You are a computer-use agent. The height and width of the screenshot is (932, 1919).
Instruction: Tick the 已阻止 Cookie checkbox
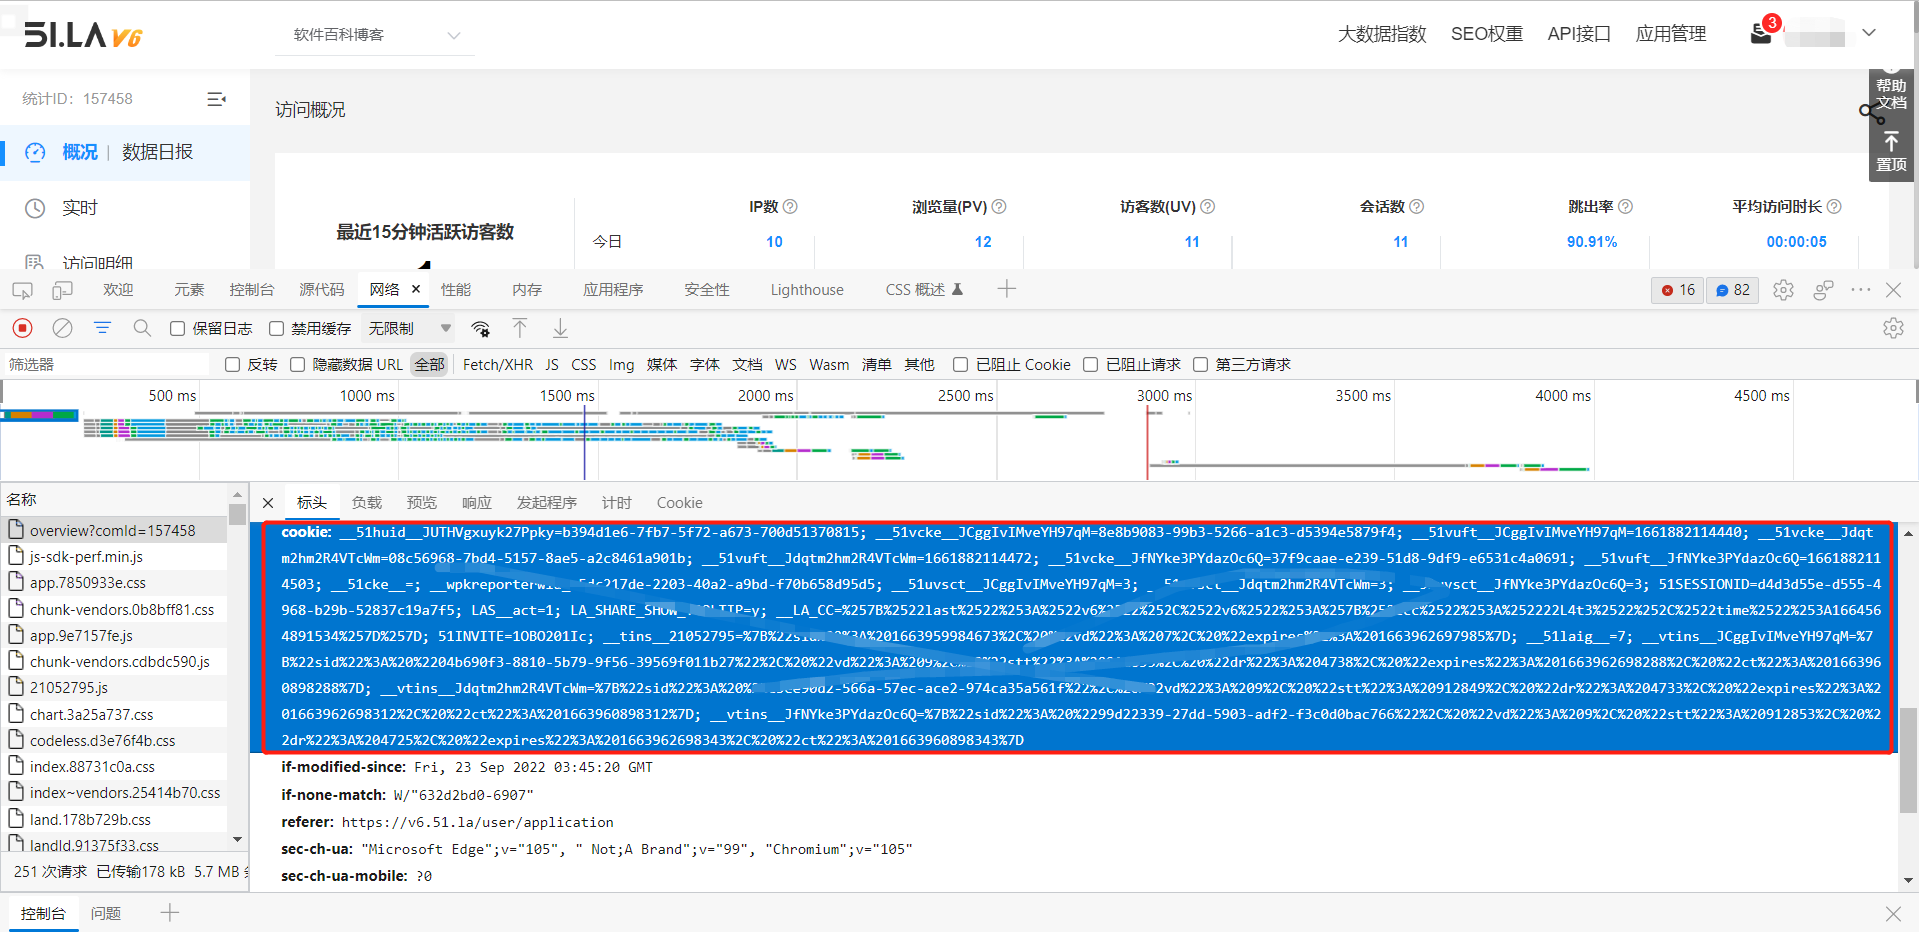[960, 365]
